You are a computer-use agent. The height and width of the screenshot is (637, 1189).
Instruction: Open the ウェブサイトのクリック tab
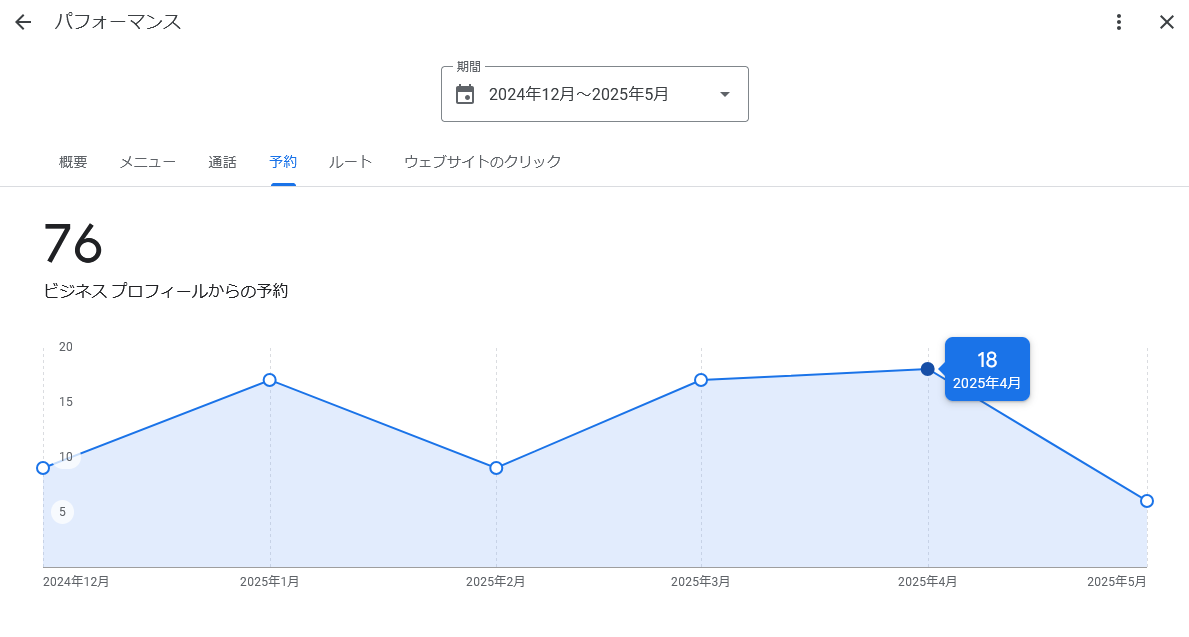(482, 162)
